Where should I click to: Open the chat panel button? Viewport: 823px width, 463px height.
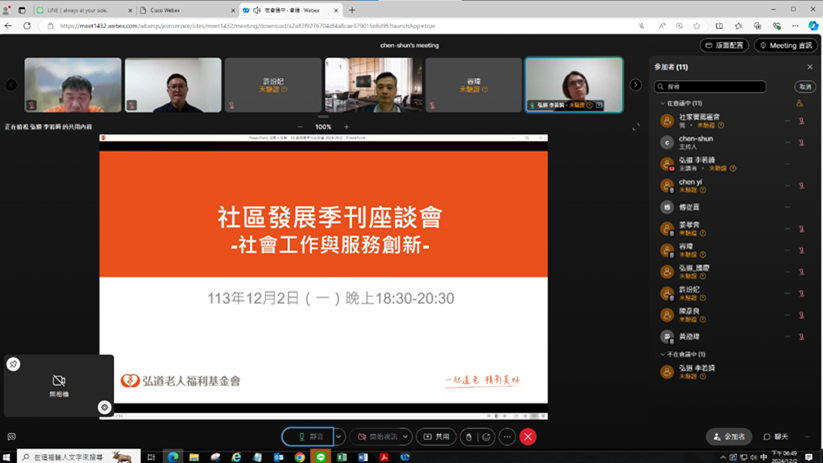(x=776, y=437)
